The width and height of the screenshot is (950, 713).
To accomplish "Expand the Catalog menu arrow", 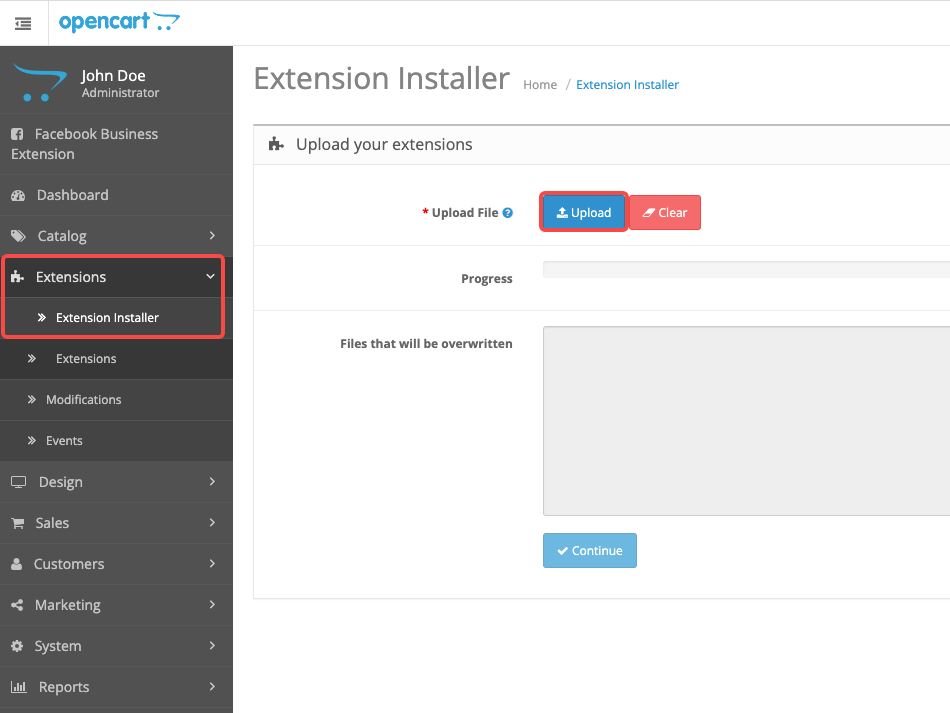I will click(212, 235).
